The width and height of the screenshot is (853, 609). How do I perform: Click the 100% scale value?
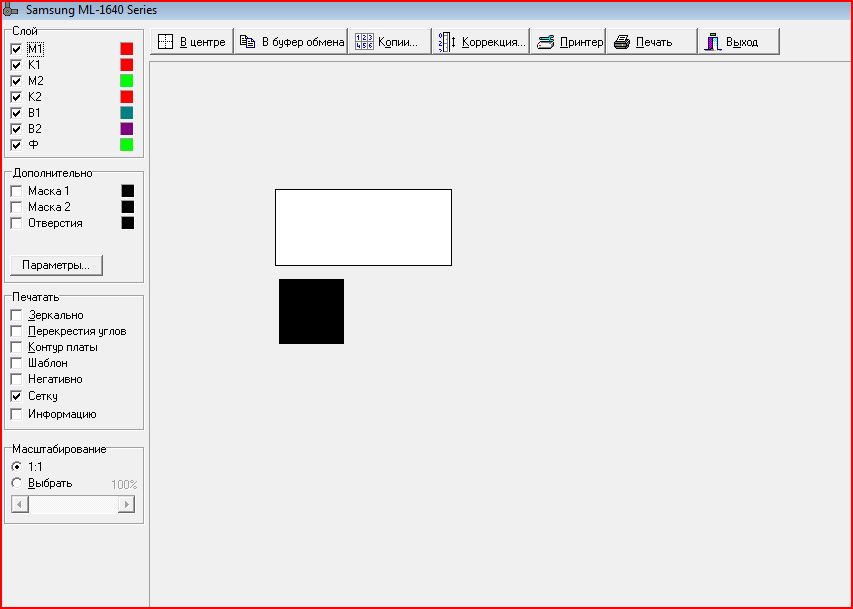[x=124, y=484]
